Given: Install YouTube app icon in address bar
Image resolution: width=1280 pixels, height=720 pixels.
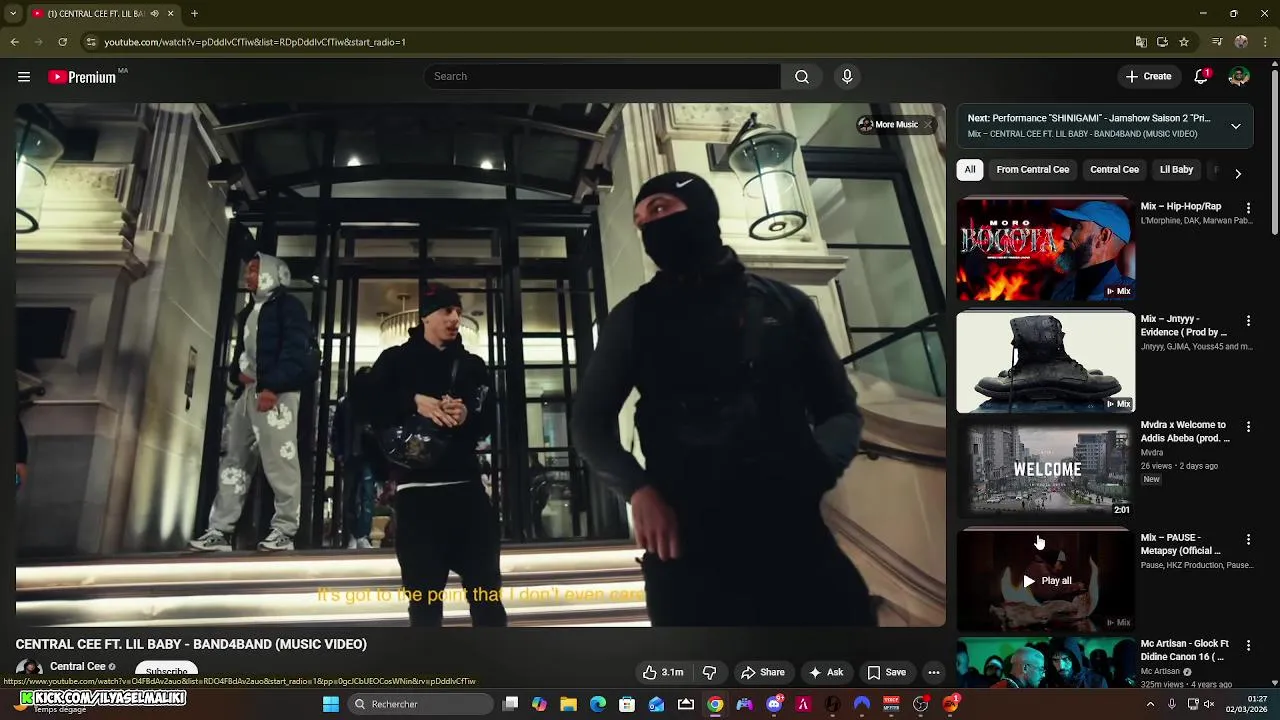Looking at the screenshot, I should coord(1162,42).
